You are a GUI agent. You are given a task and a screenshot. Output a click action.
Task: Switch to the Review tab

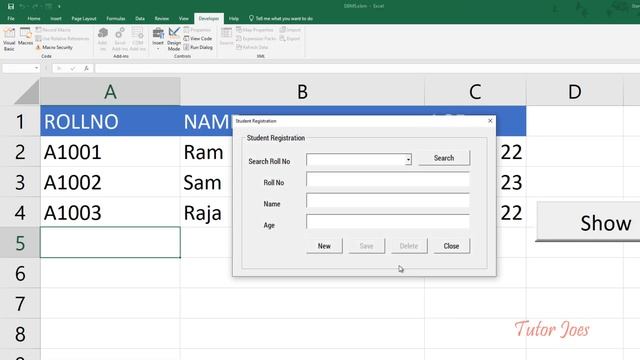click(162, 18)
